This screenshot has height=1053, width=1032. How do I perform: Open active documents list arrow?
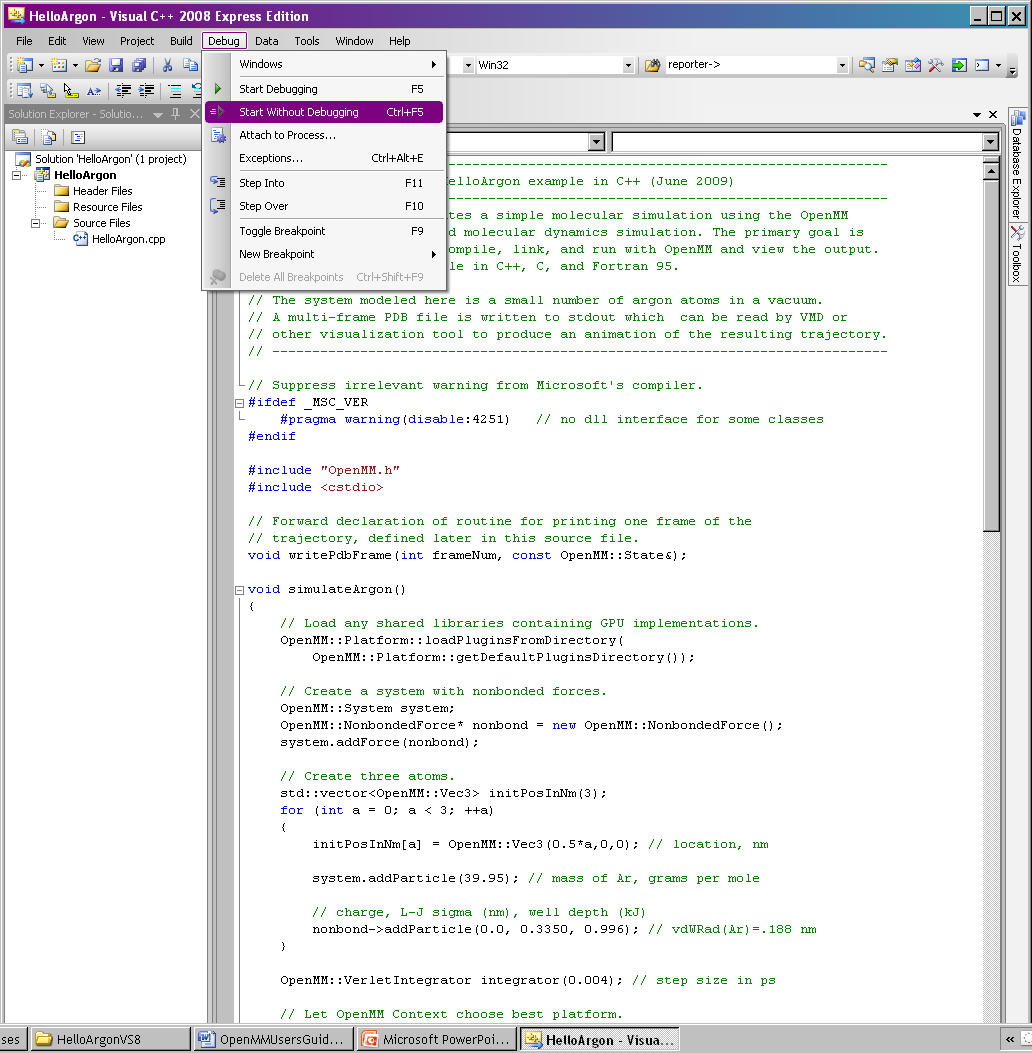point(976,115)
